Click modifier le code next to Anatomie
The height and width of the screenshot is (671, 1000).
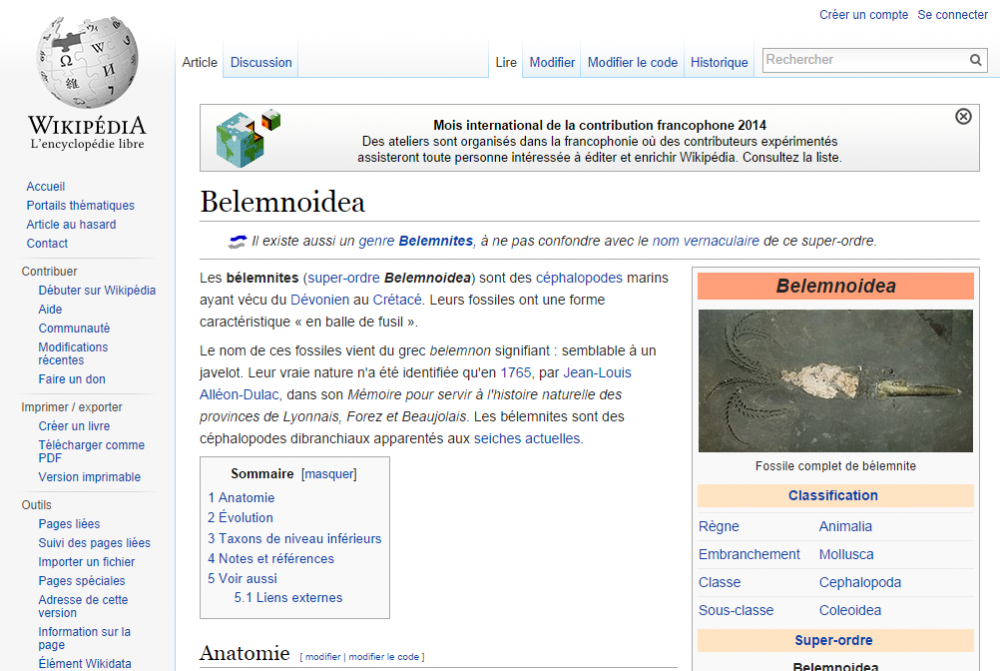[384, 657]
